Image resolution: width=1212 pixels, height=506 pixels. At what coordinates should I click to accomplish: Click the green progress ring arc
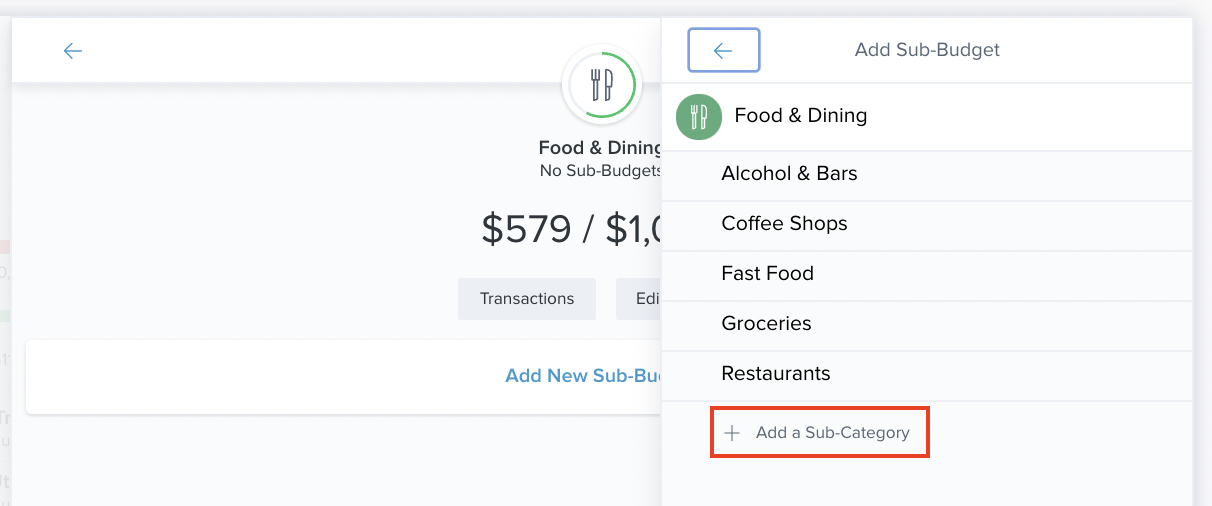634,86
